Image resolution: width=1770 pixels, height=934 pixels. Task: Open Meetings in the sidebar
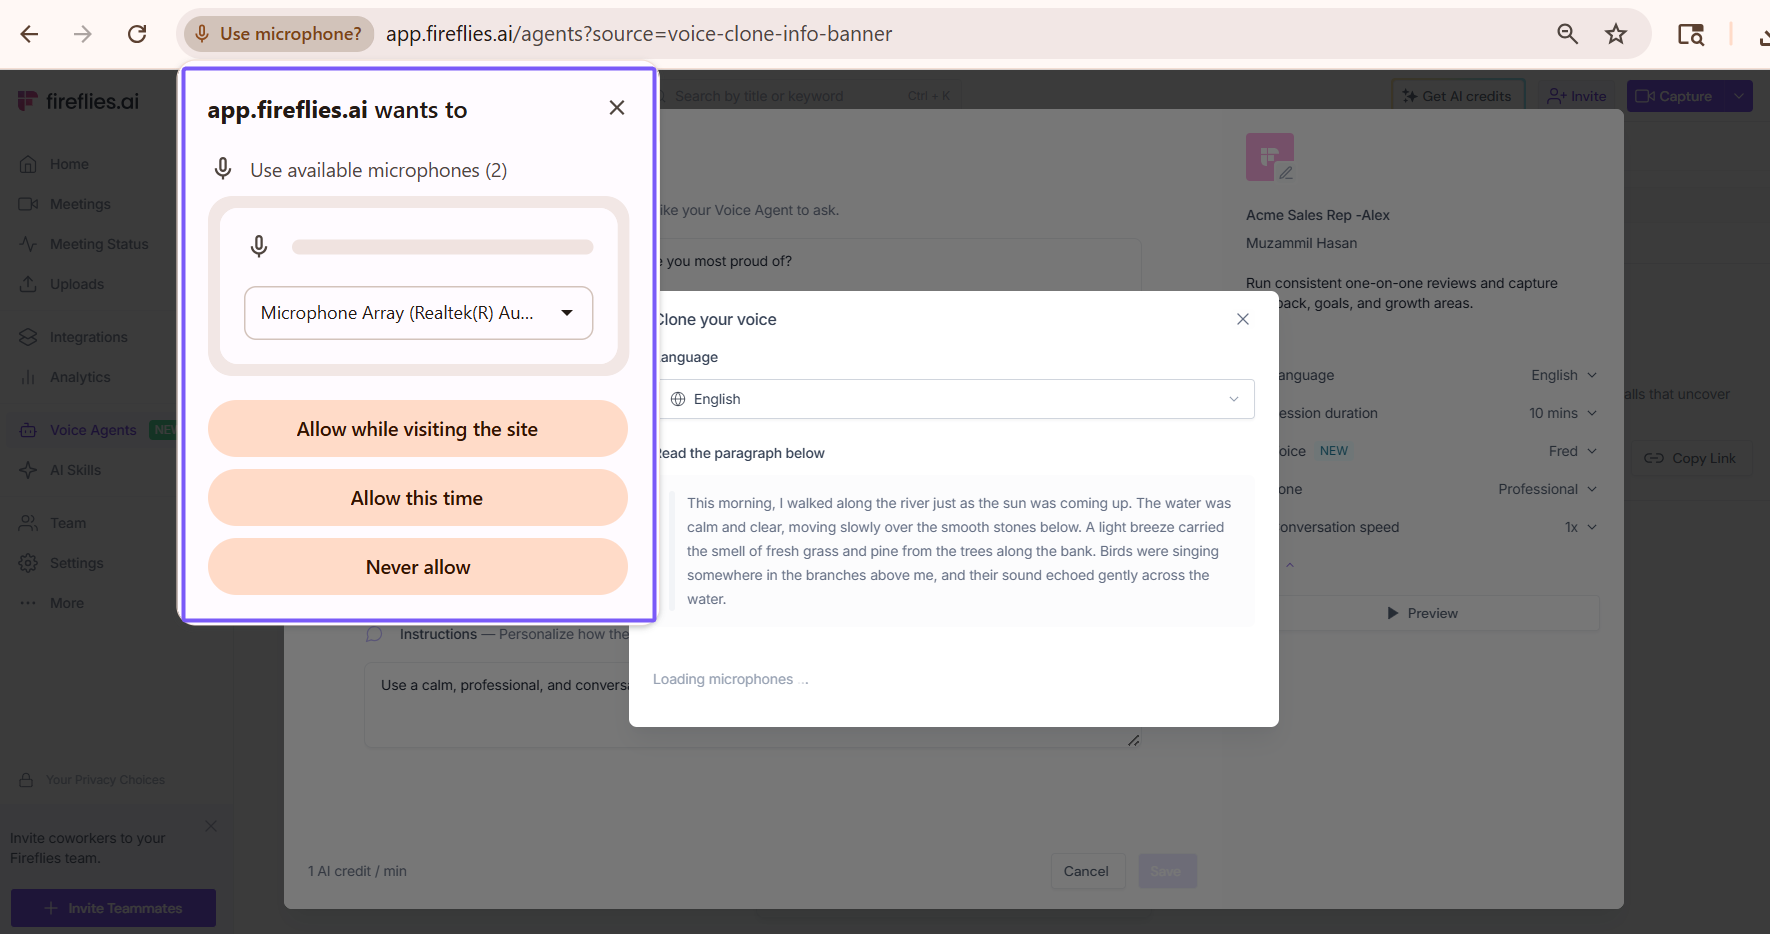pyautogui.click(x=80, y=204)
